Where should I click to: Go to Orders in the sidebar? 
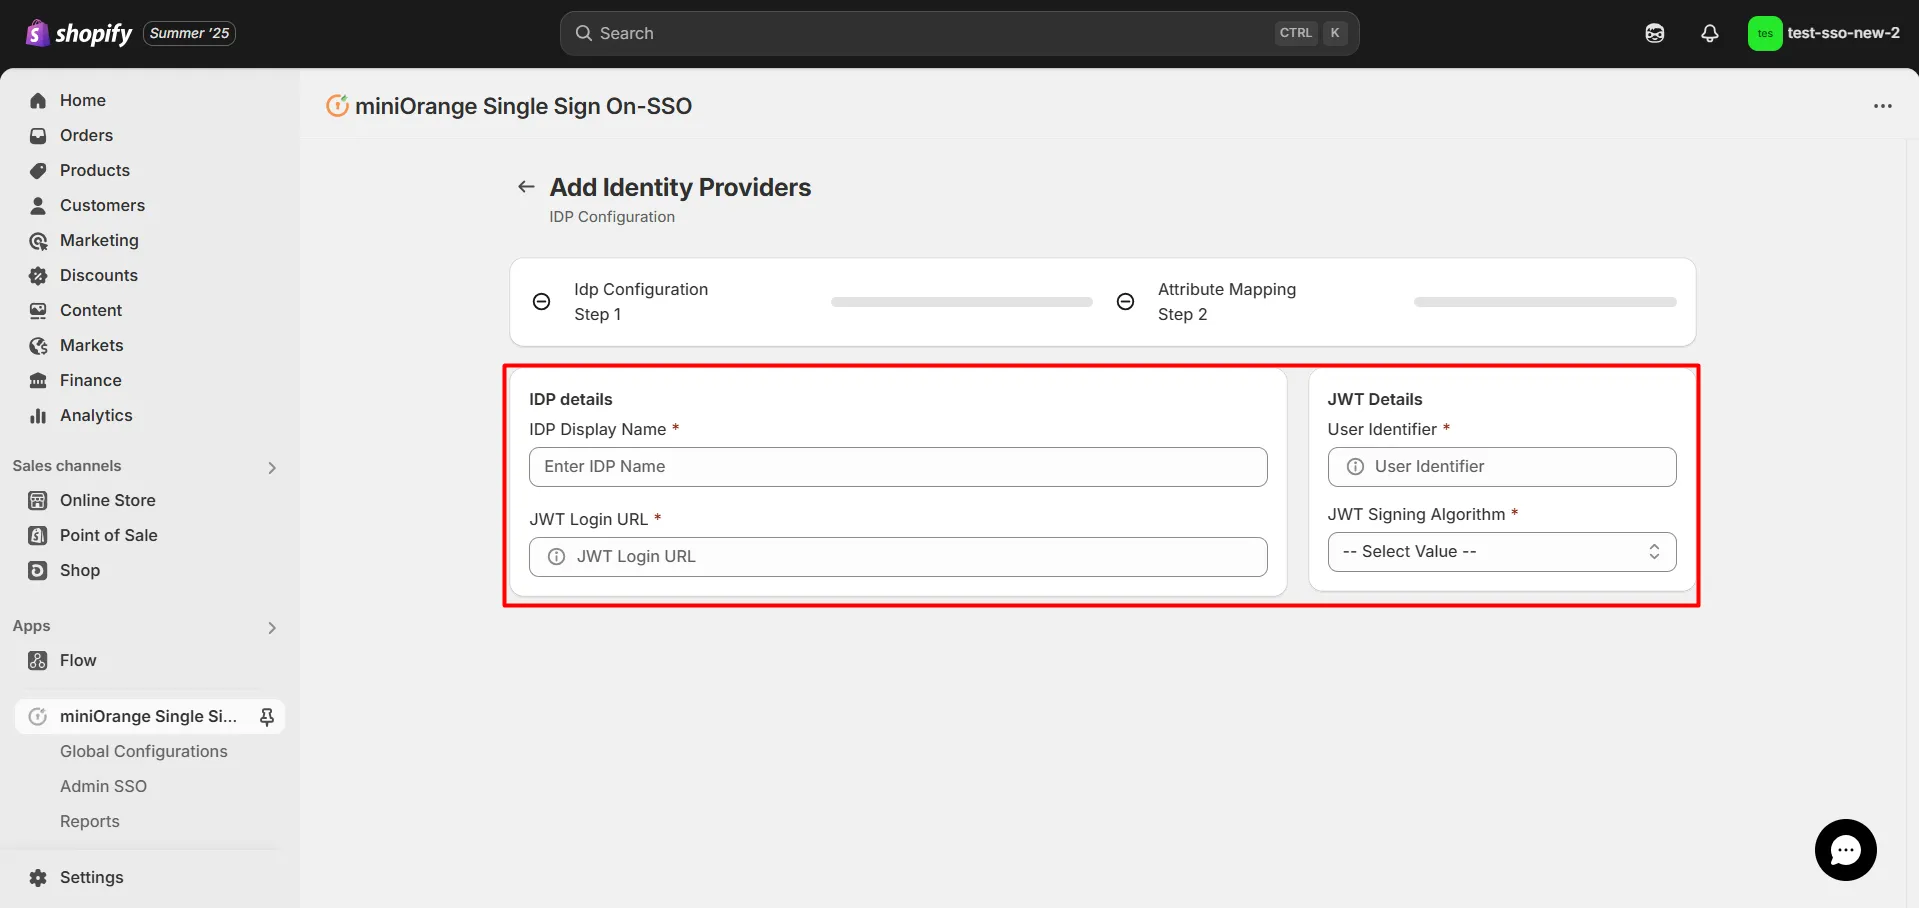tap(86, 135)
